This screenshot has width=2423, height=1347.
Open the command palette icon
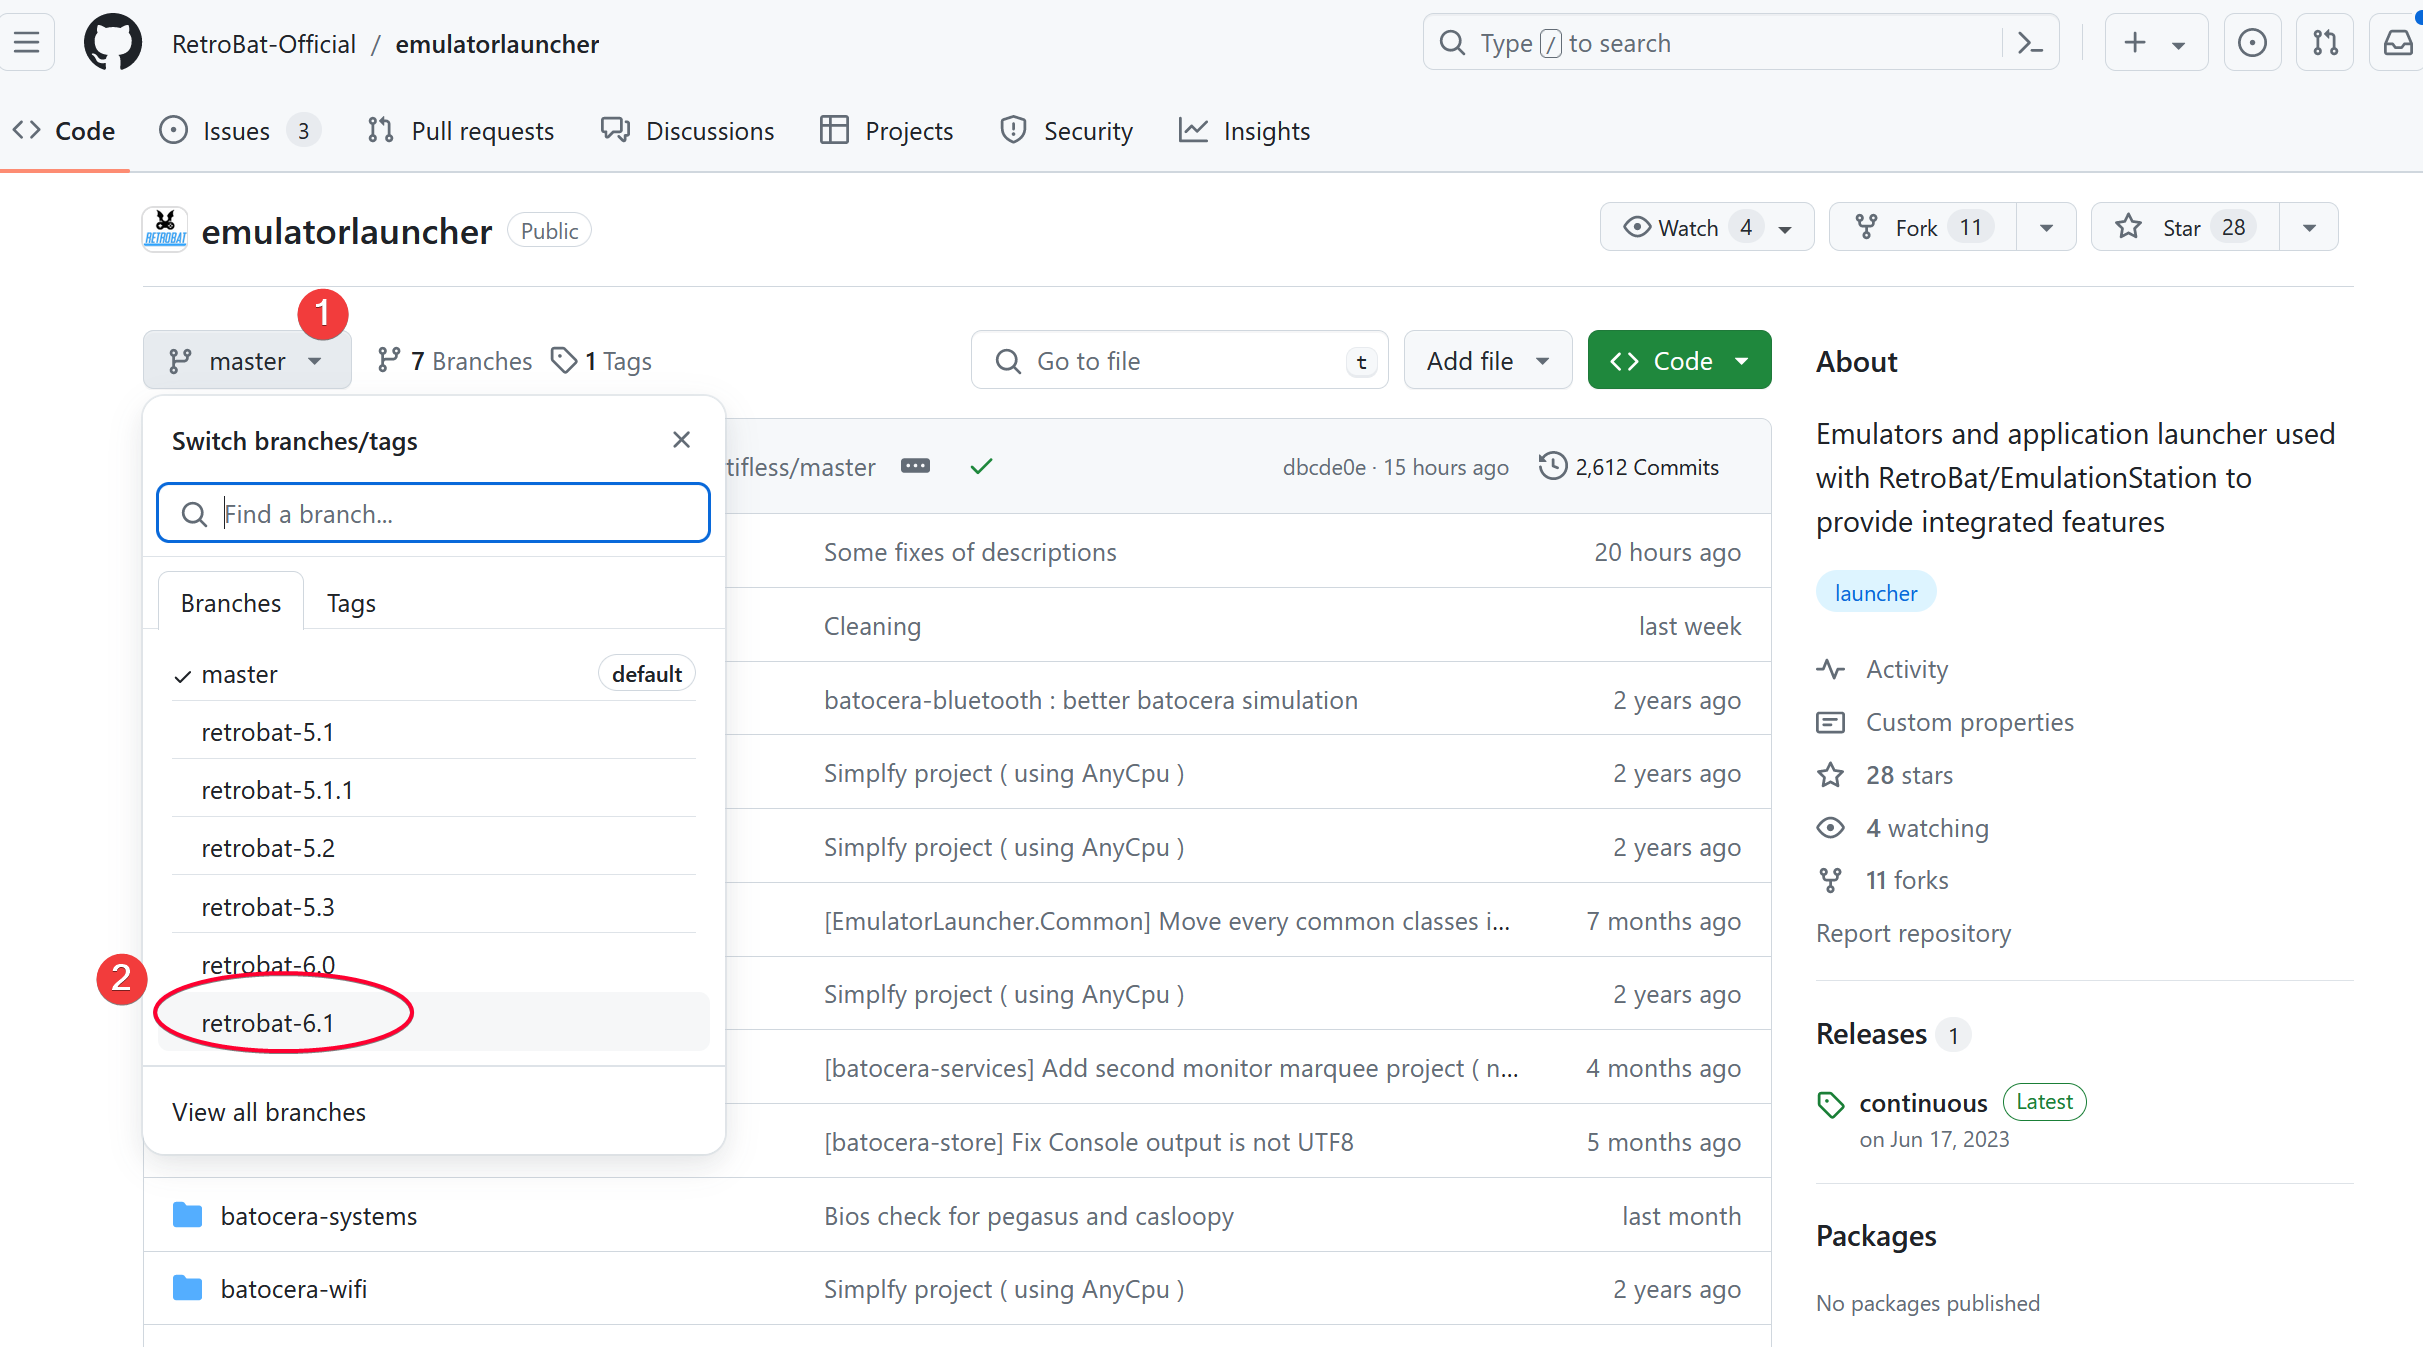coord(2030,43)
